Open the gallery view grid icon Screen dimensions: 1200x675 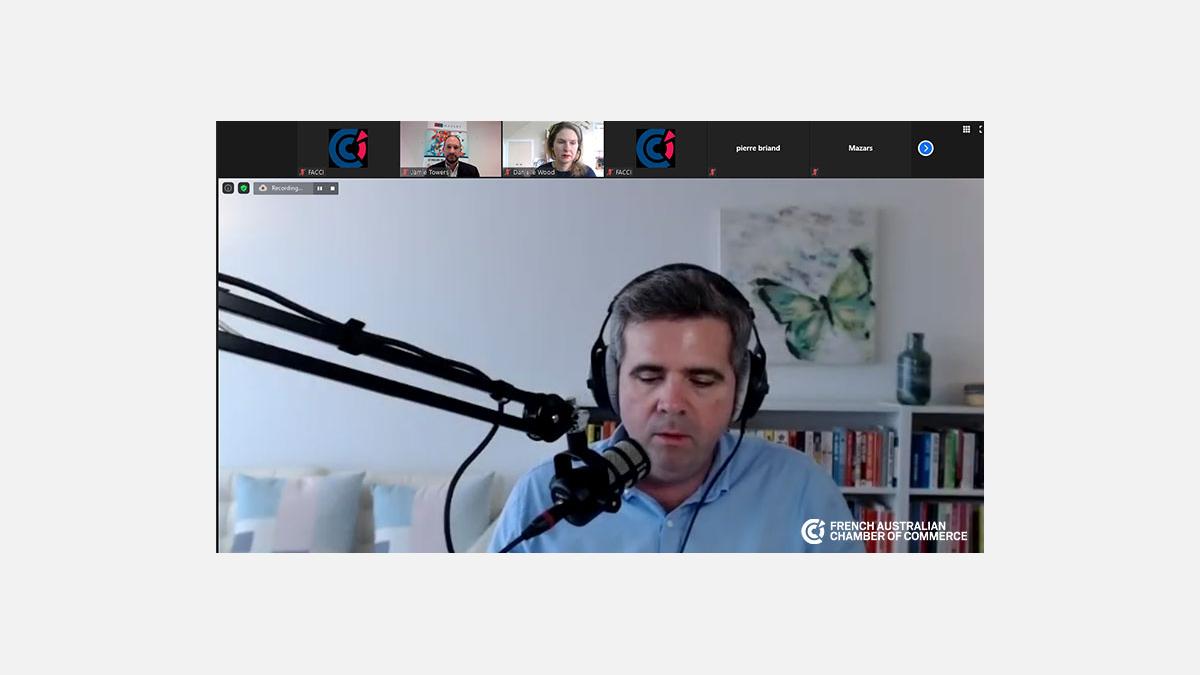coord(966,129)
